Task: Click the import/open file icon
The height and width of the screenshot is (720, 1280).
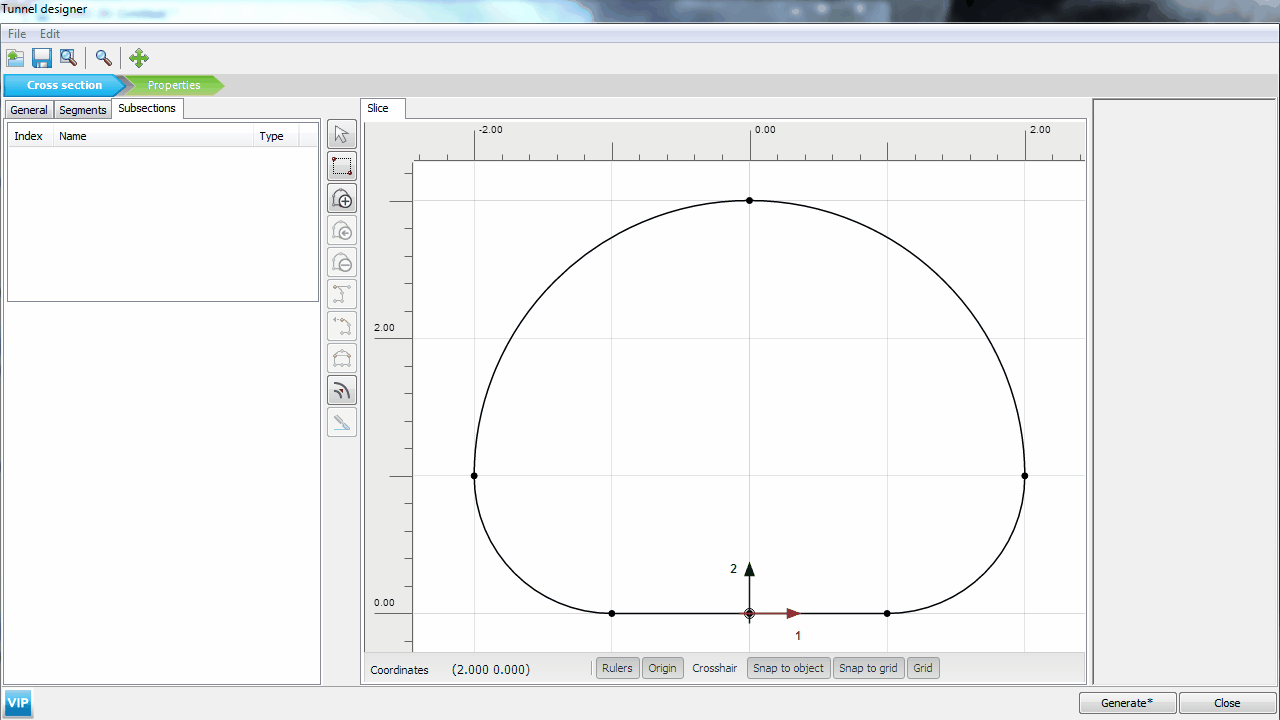Action: (15, 58)
